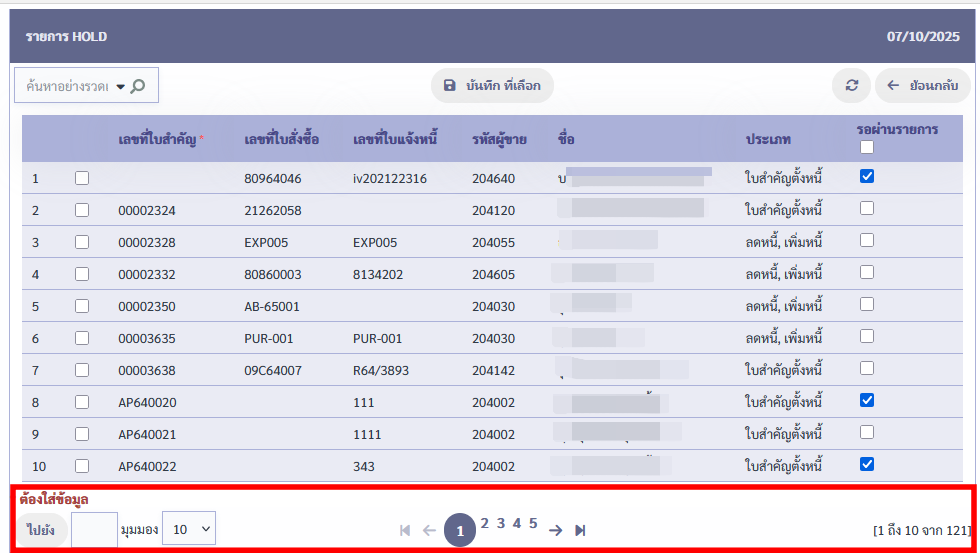Open page 2 of results

(485, 523)
